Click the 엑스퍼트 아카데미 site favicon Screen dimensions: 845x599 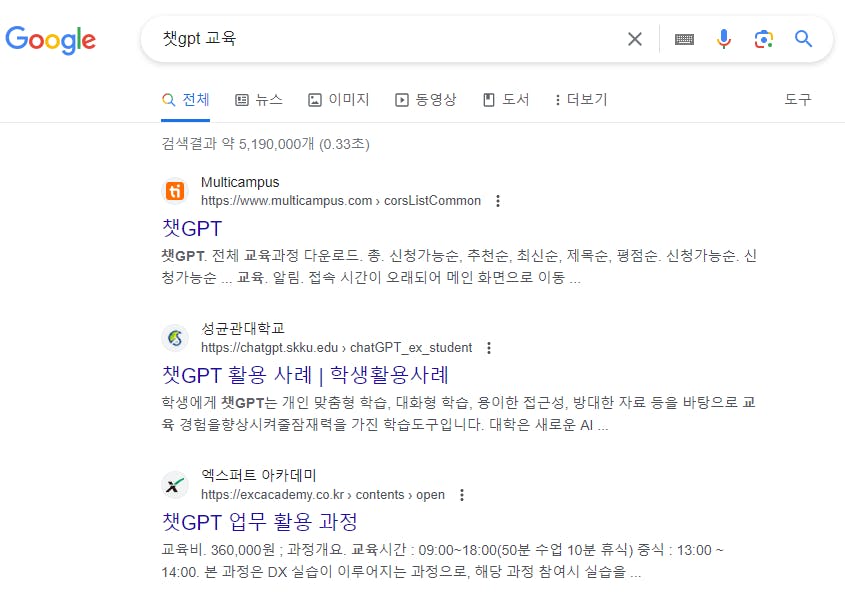click(175, 485)
